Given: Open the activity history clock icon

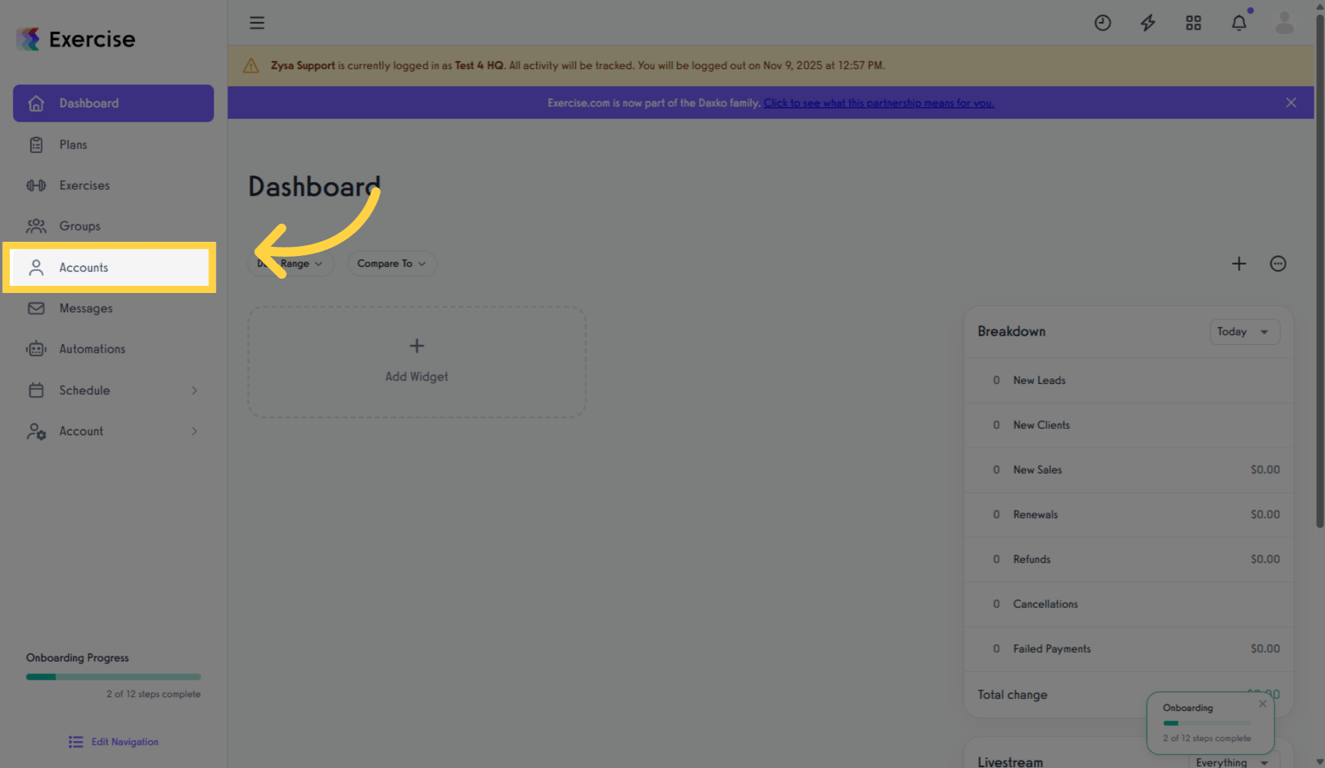Looking at the screenshot, I should click(x=1102, y=22).
